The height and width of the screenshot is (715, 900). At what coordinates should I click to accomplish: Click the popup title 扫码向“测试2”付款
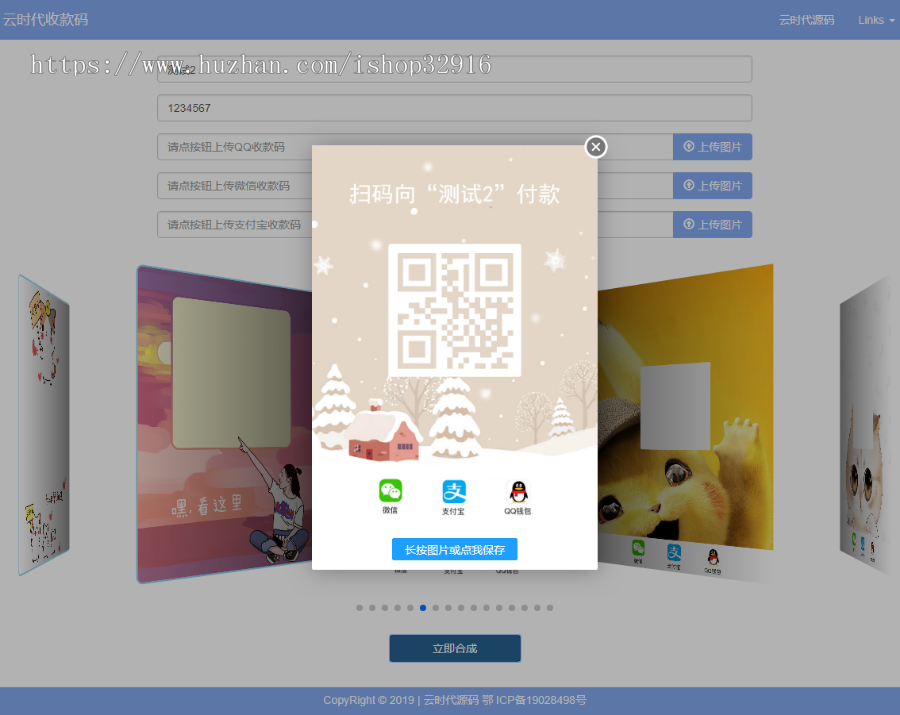click(x=455, y=194)
